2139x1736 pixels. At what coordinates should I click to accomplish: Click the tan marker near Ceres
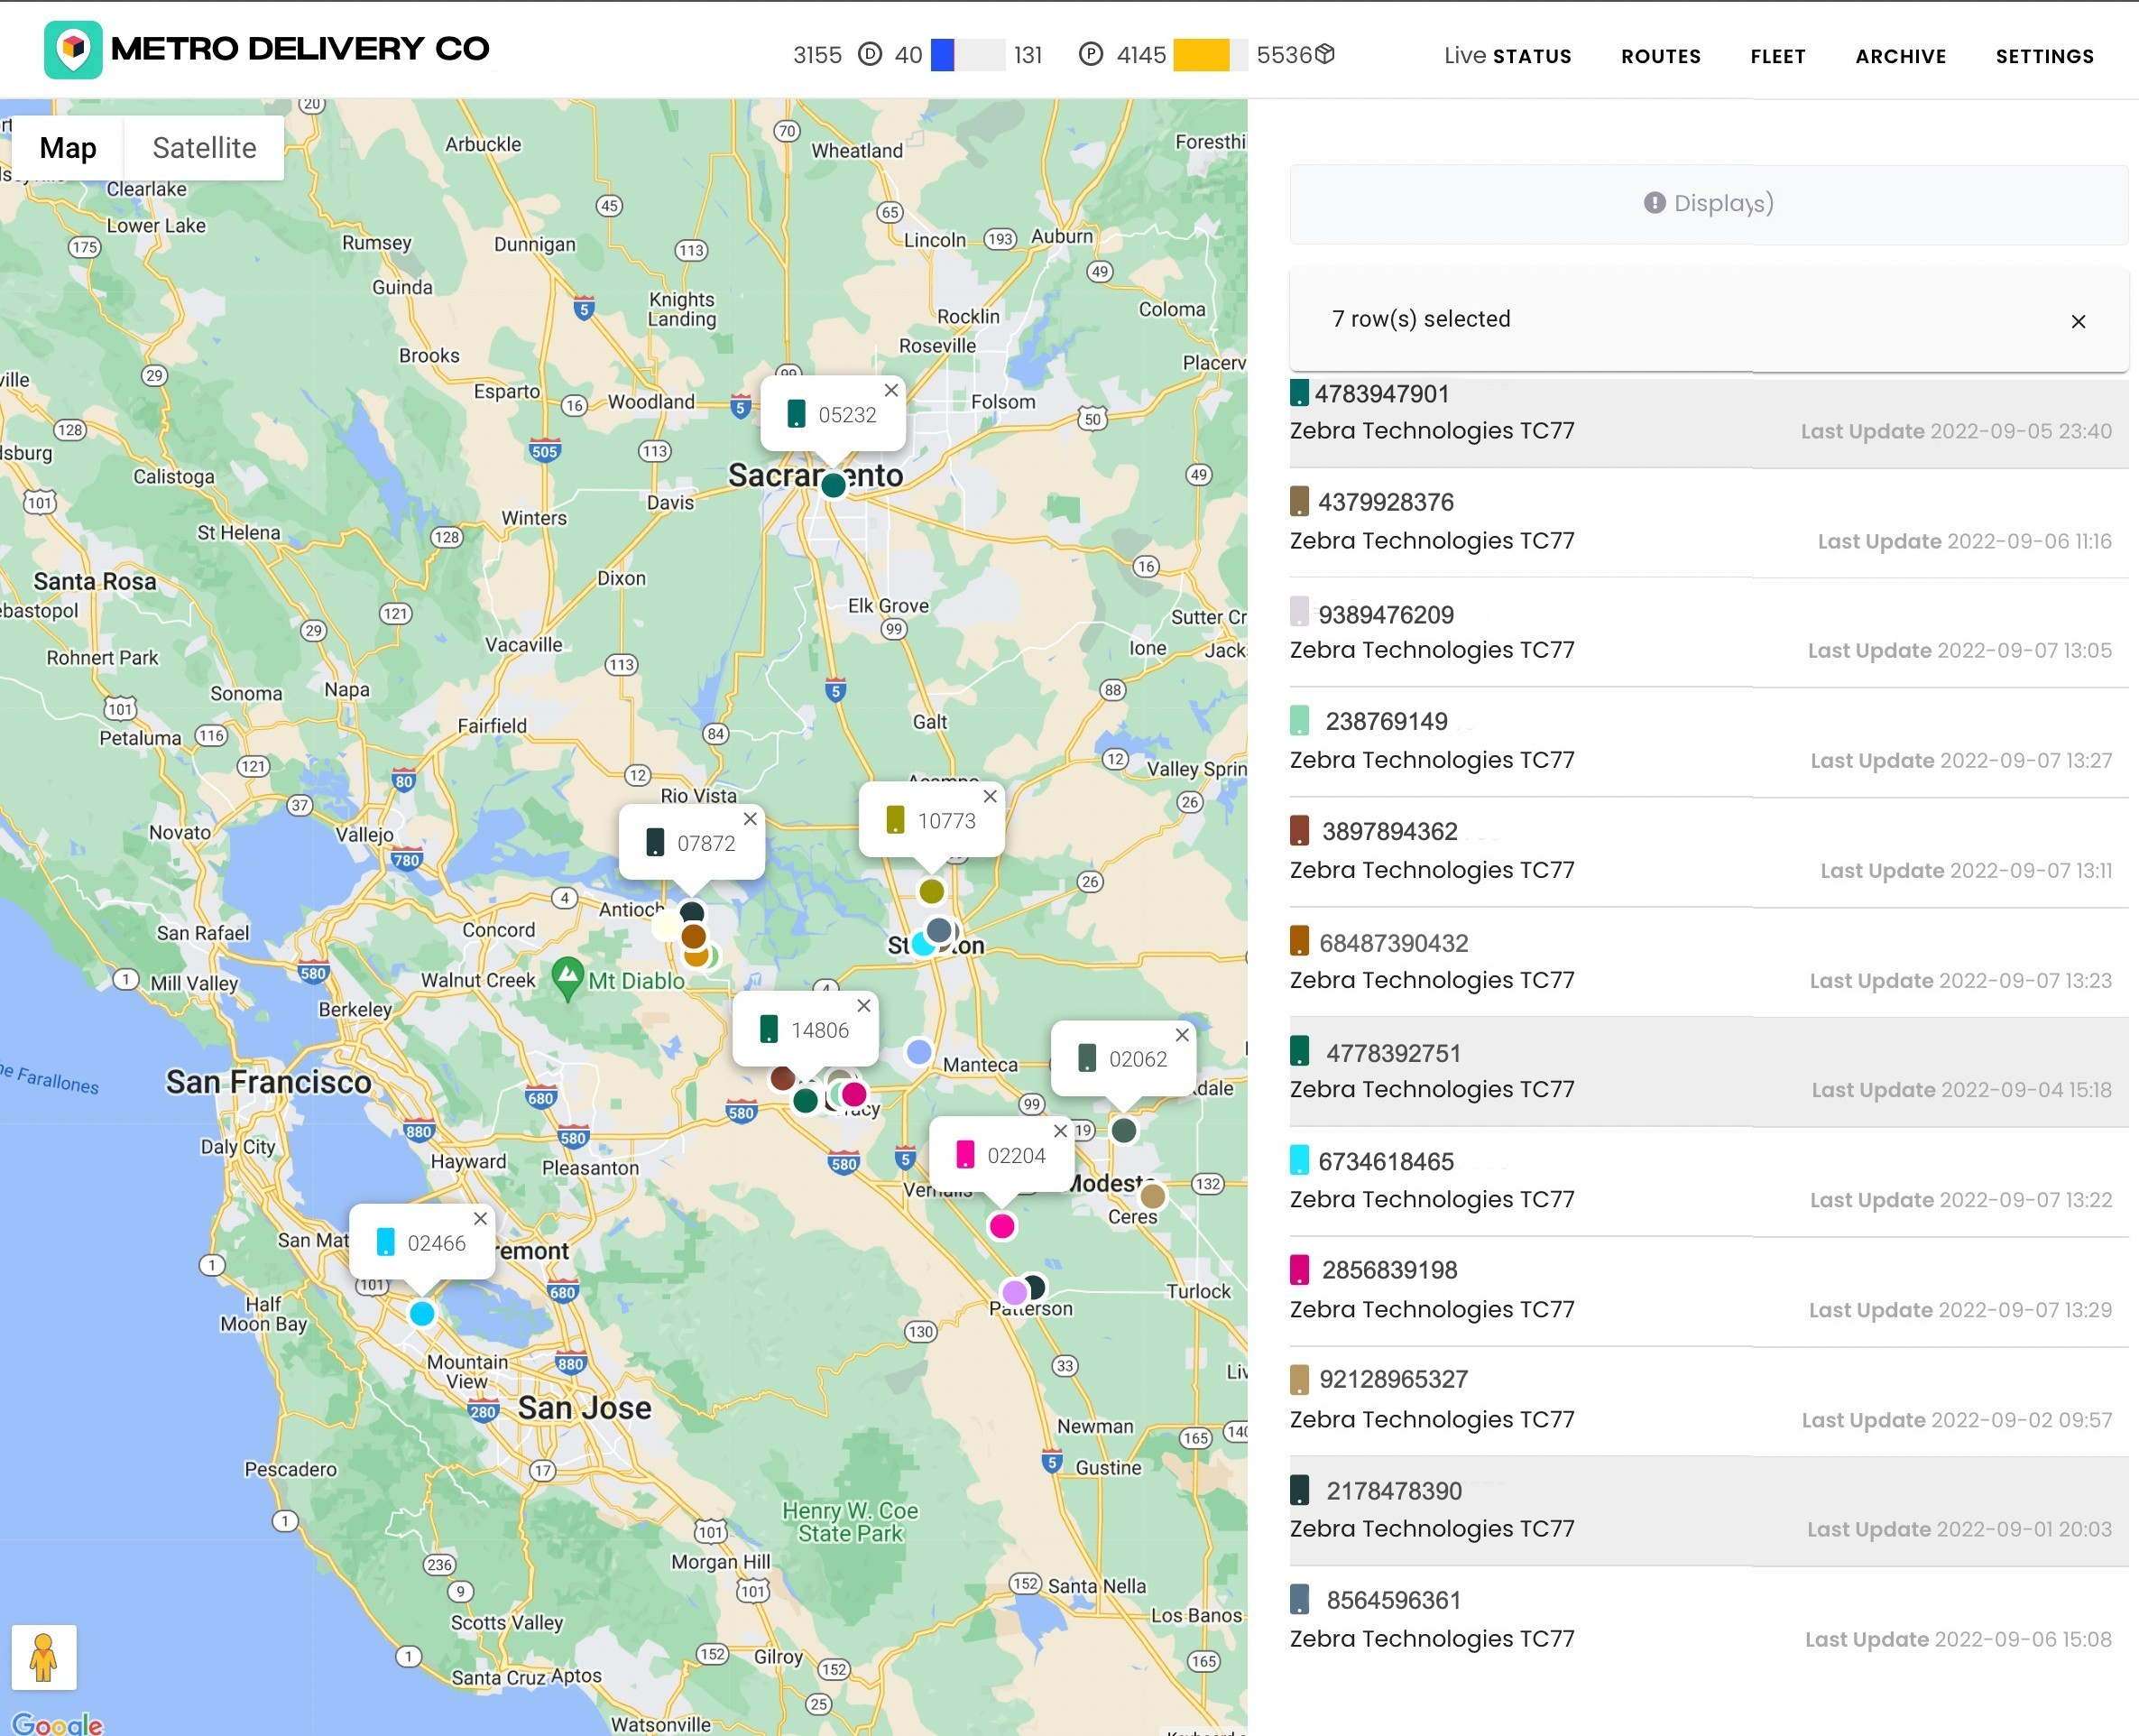click(x=1152, y=1196)
